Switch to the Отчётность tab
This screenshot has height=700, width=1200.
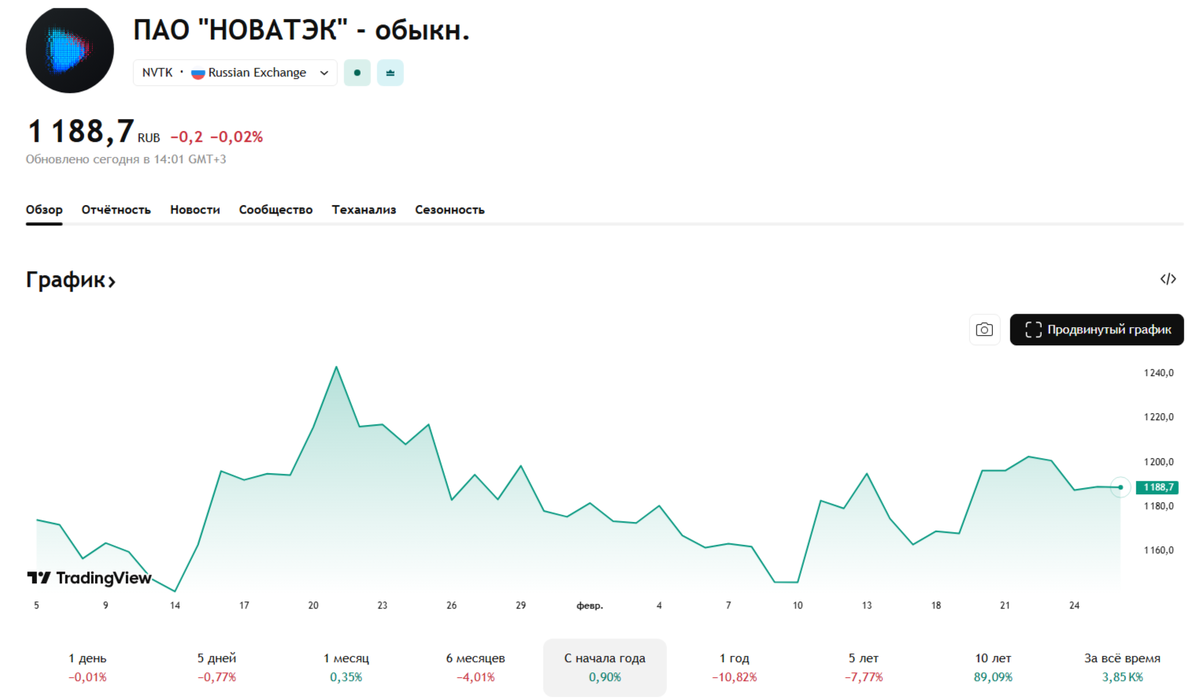point(116,210)
